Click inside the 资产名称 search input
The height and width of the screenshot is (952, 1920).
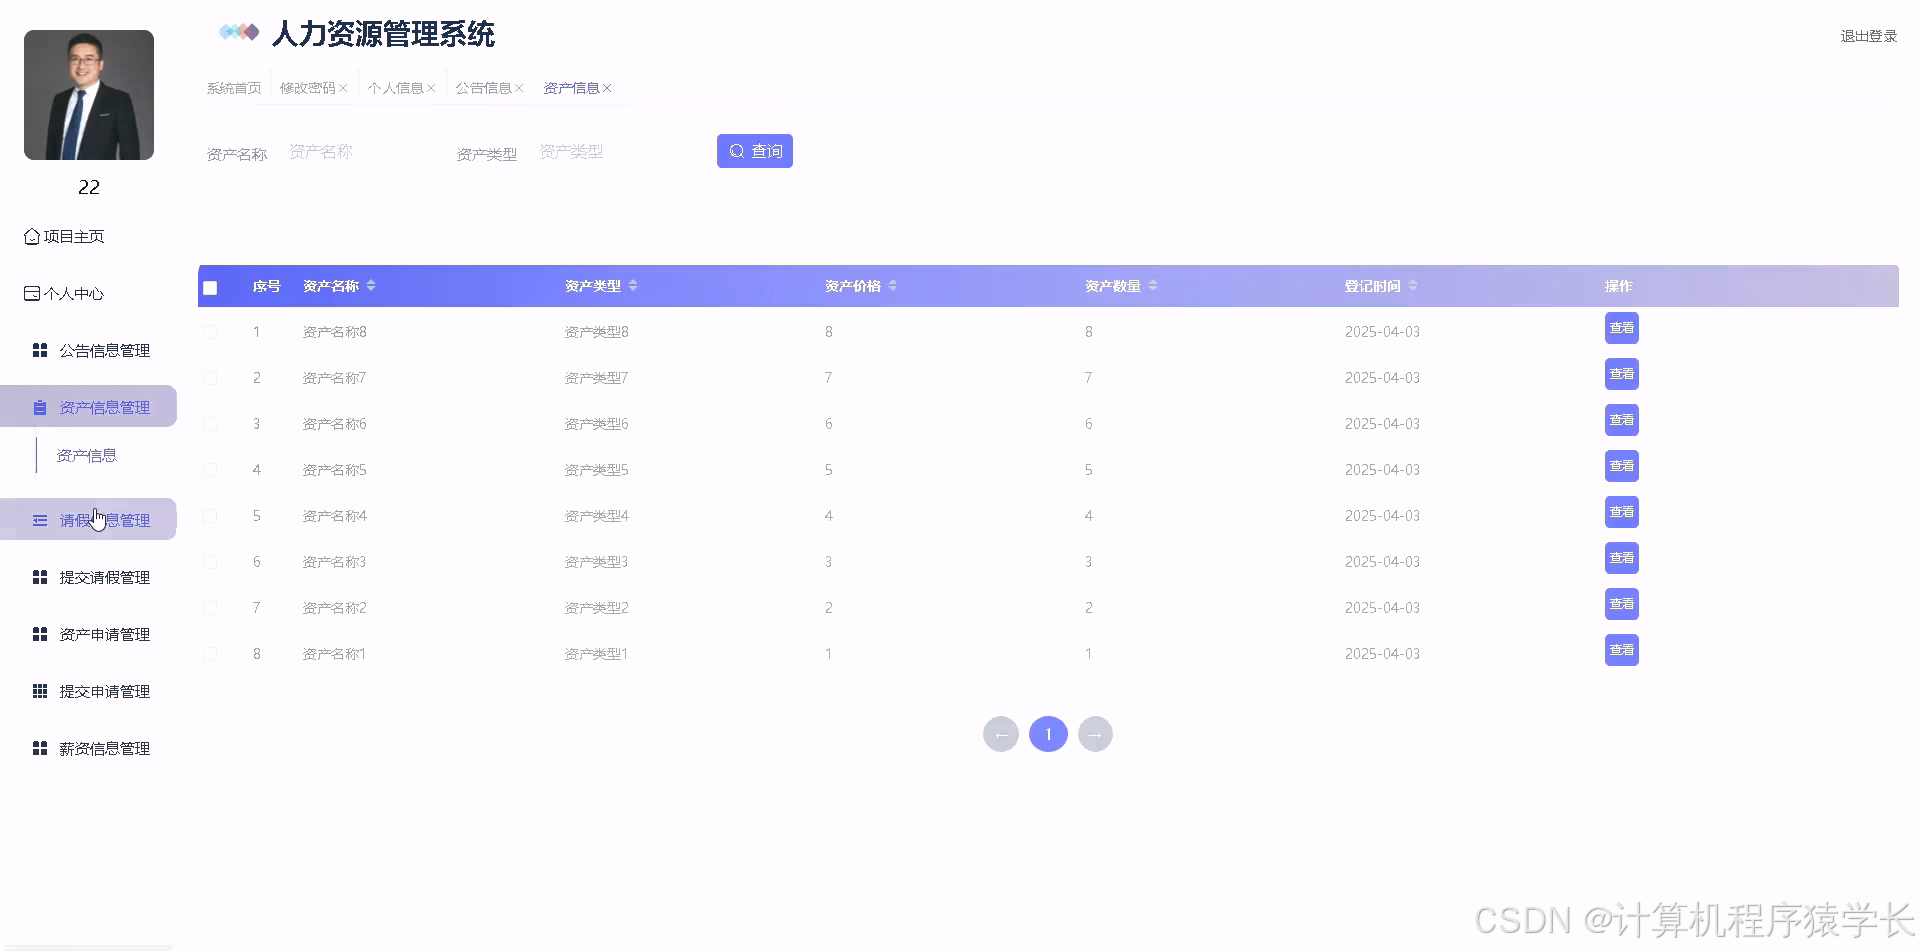tap(360, 151)
